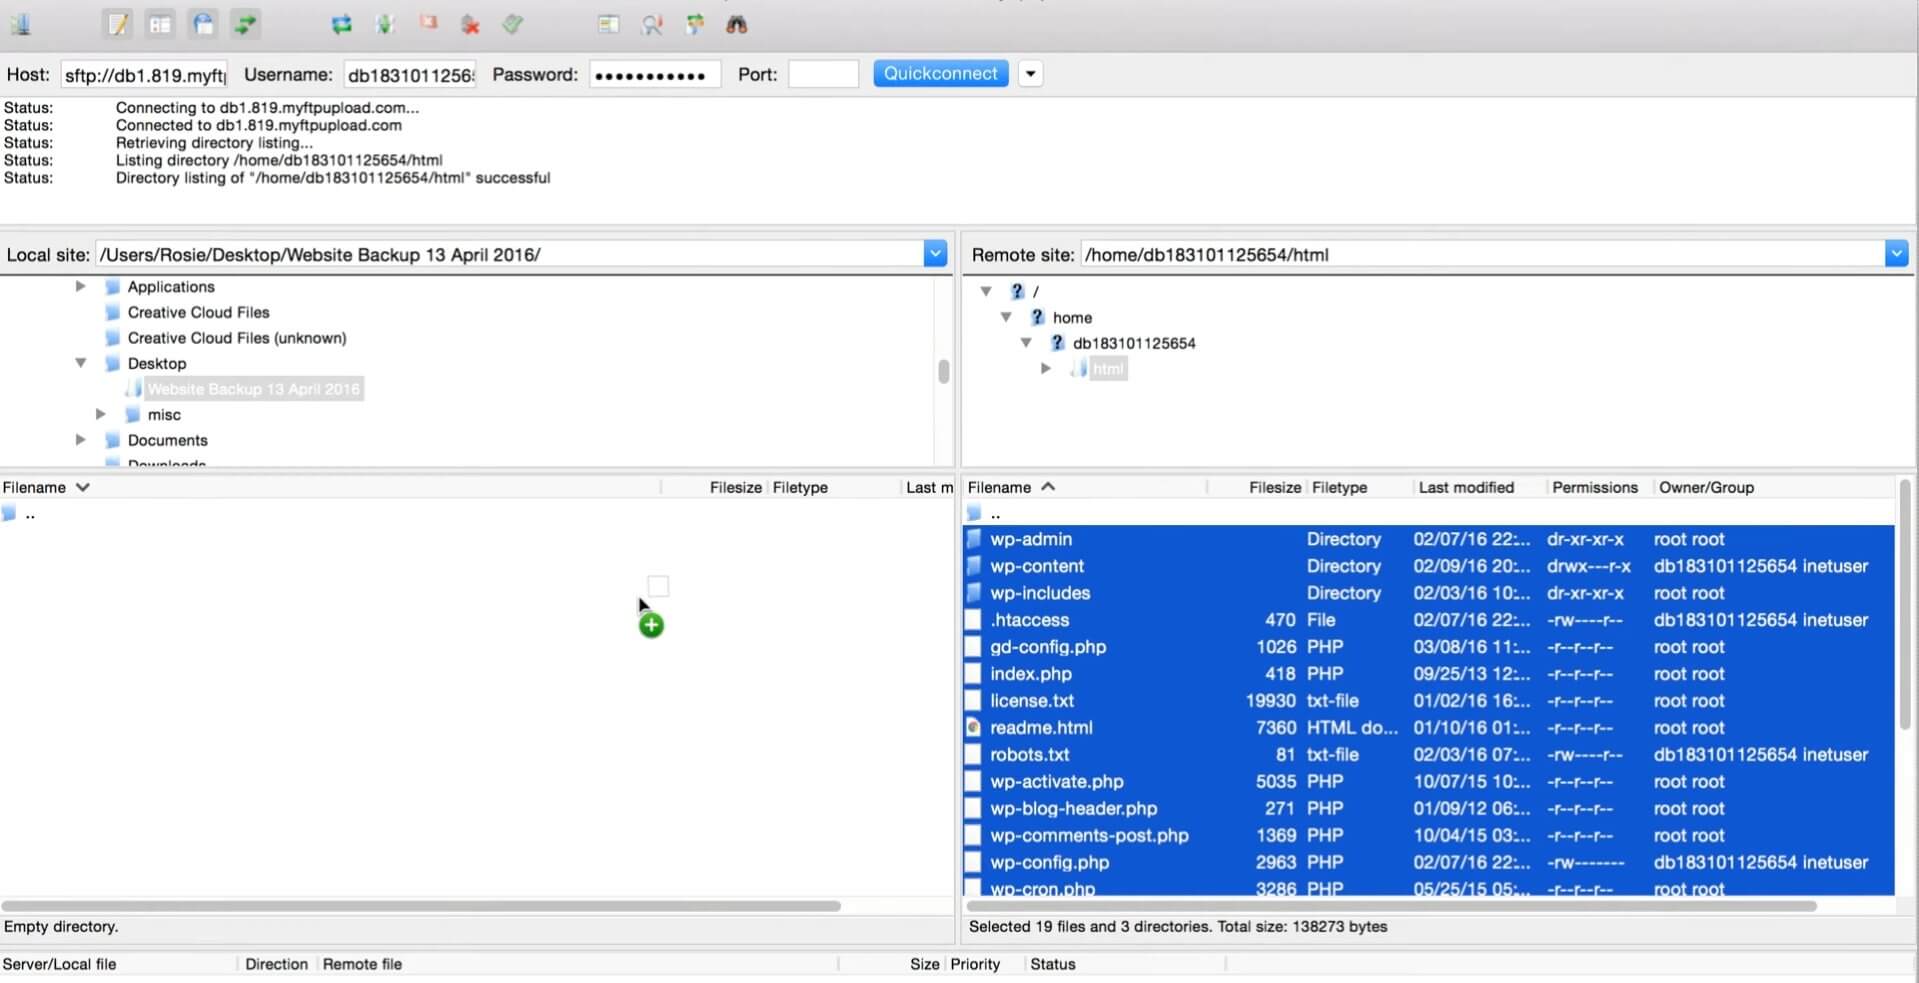Screen dimensions: 1919x983
Task: Click the parent directory '..' in local list
Action: tap(30, 514)
